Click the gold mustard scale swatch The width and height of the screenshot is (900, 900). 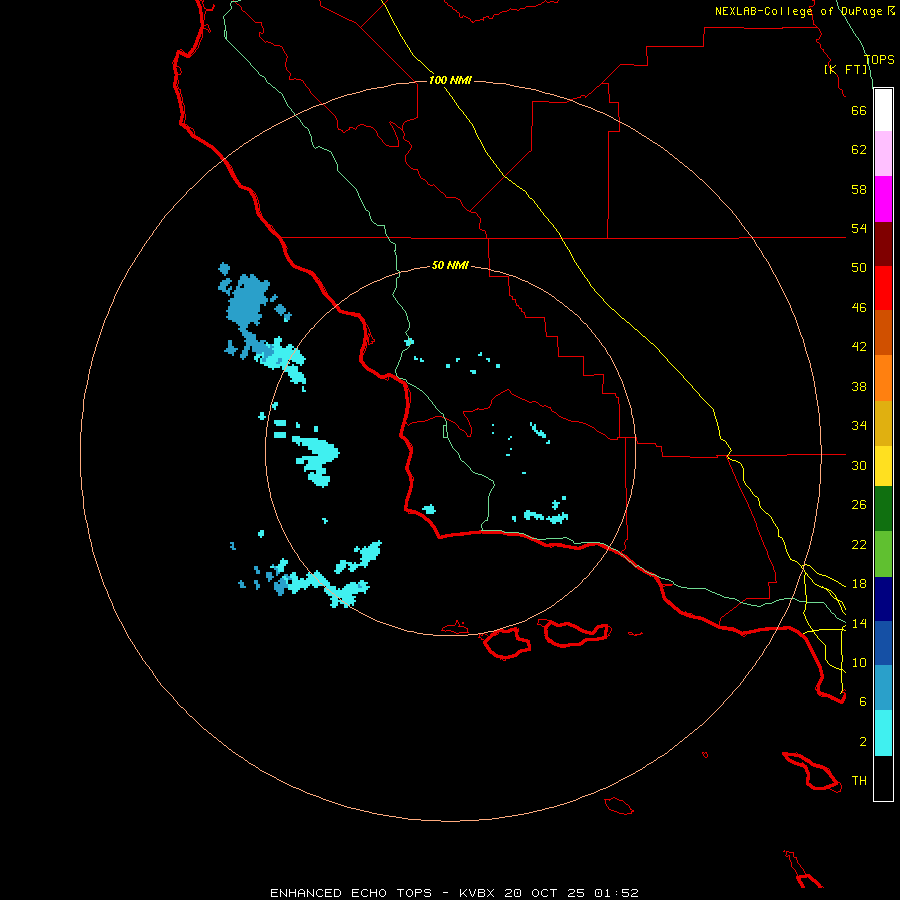tap(883, 423)
